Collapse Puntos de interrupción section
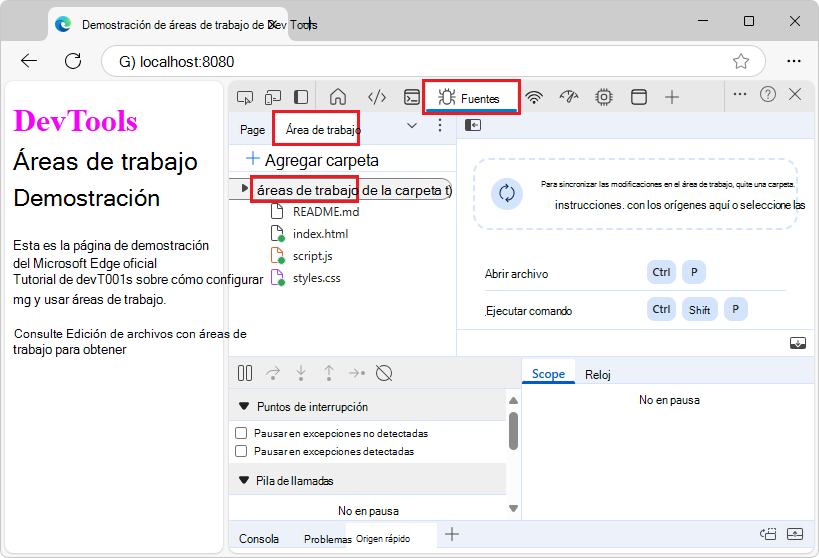 click(x=243, y=406)
